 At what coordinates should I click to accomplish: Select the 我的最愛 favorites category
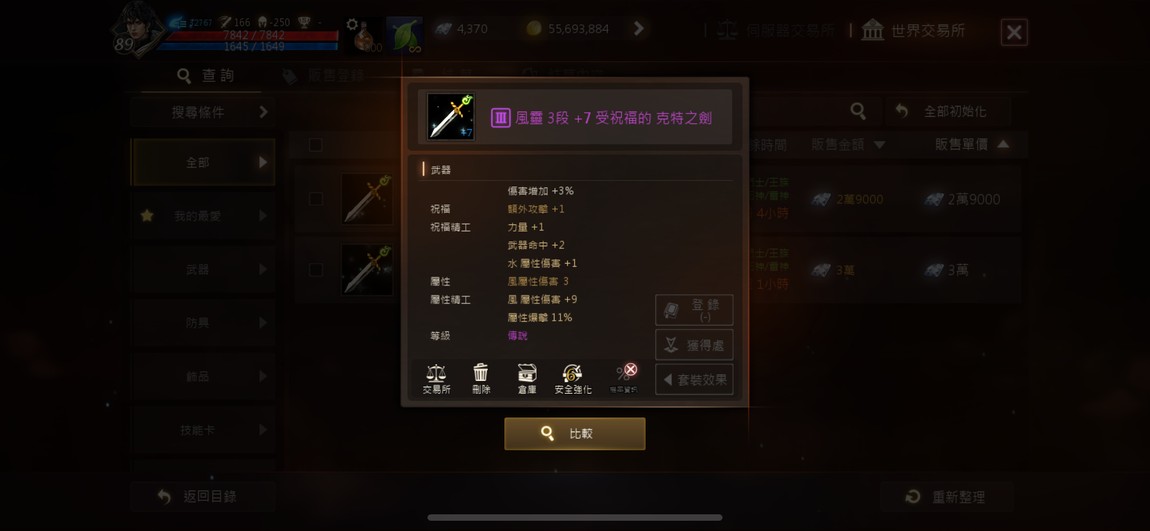click(203, 216)
